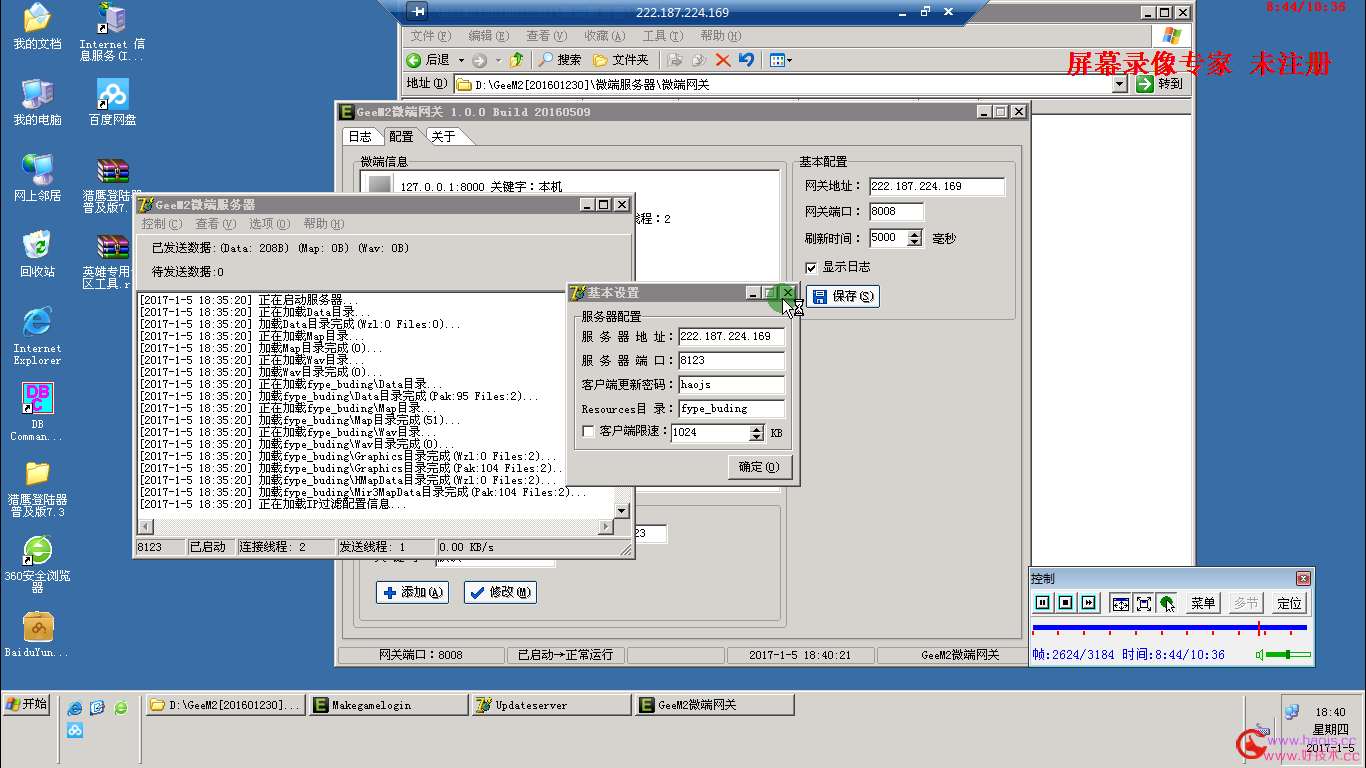
Task: Enable 客户端限速 checkbox
Action: pyautogui.click(x=588, y=432)
